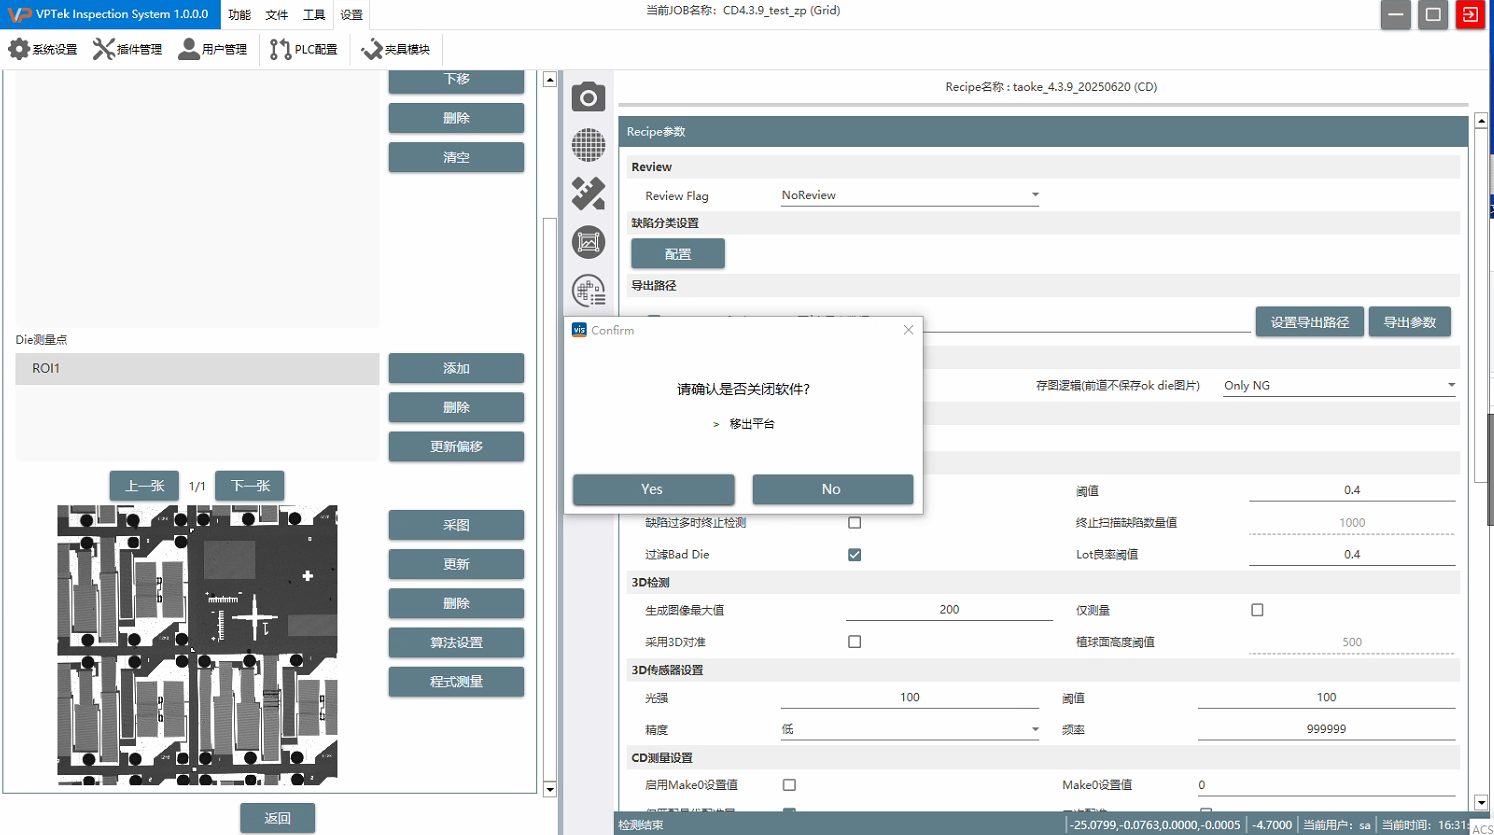Open the ruler and pencil measurement tool
The width and height of the screenshot is (1494, 835).
click(588, 193)
